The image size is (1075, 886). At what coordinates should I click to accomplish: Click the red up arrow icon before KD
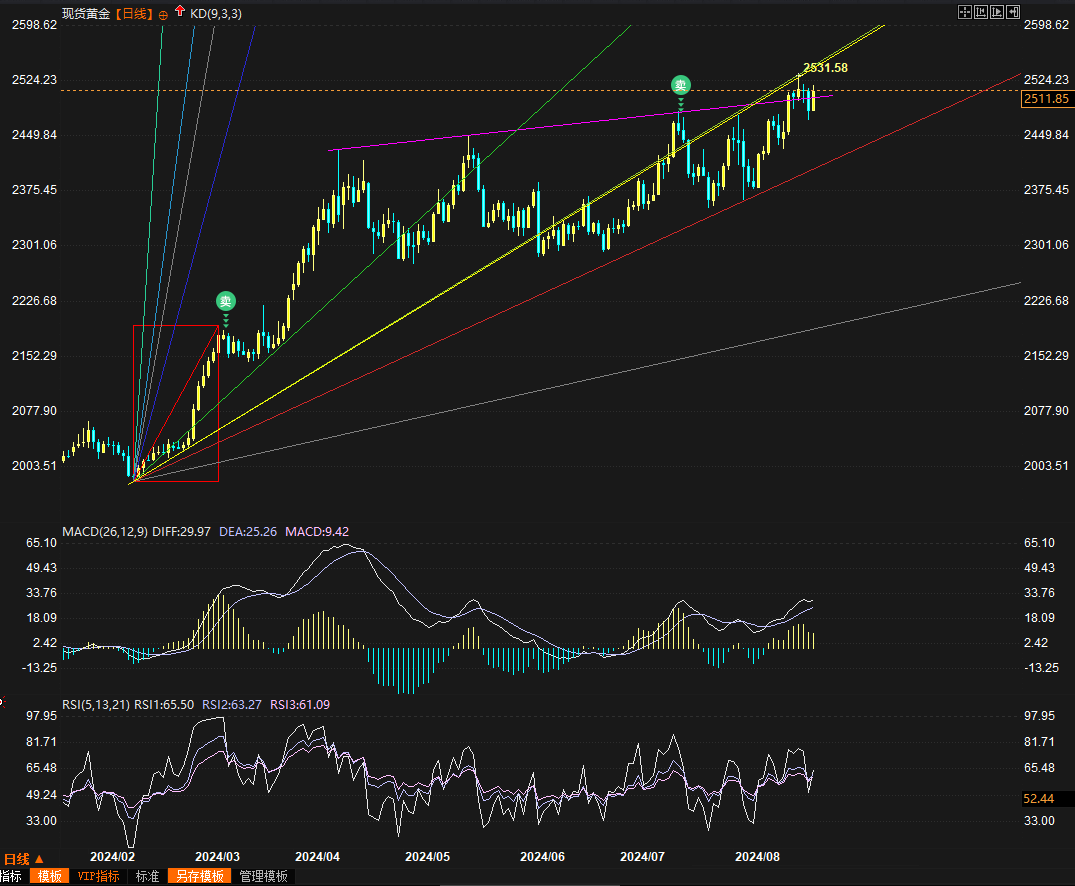(179, 12)
